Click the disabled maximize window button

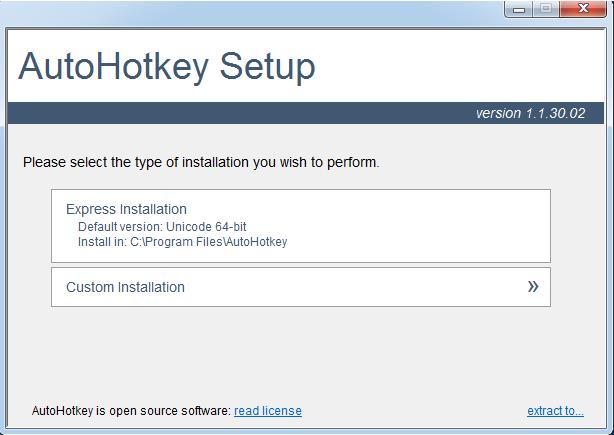pos(546,9)
